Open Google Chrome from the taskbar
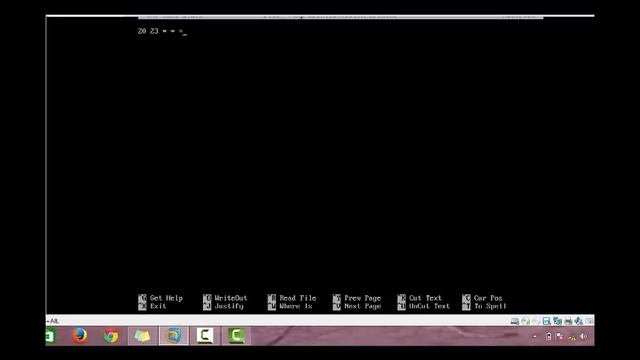Screen dimensions: 640x360 pos(111,336)
